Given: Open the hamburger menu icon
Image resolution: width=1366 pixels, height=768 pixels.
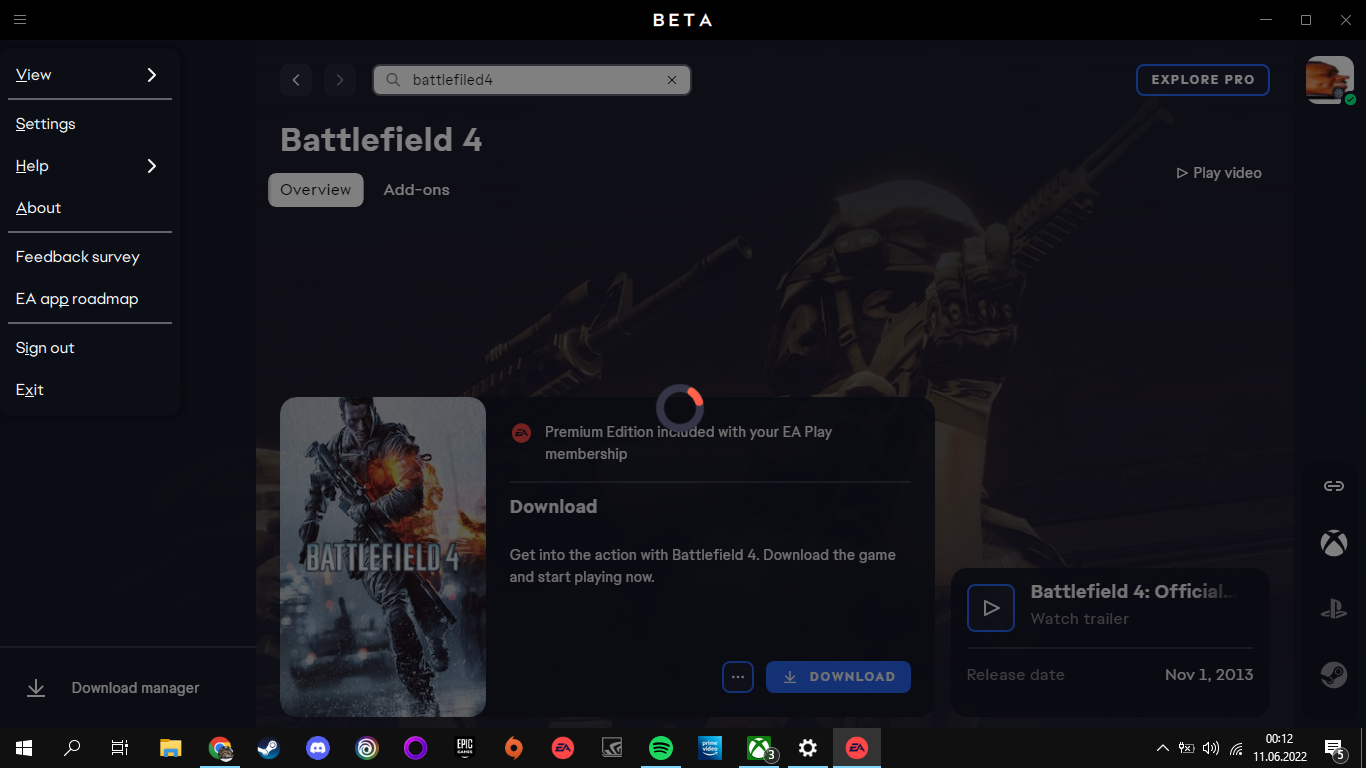Looking at the screenshot, I should click(20, 20).
